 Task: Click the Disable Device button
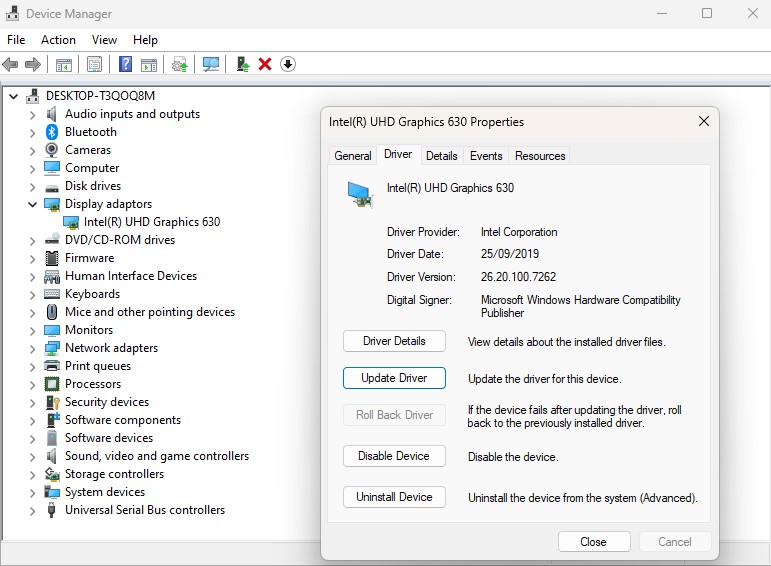pyautogui.click(x=394, y=456)
